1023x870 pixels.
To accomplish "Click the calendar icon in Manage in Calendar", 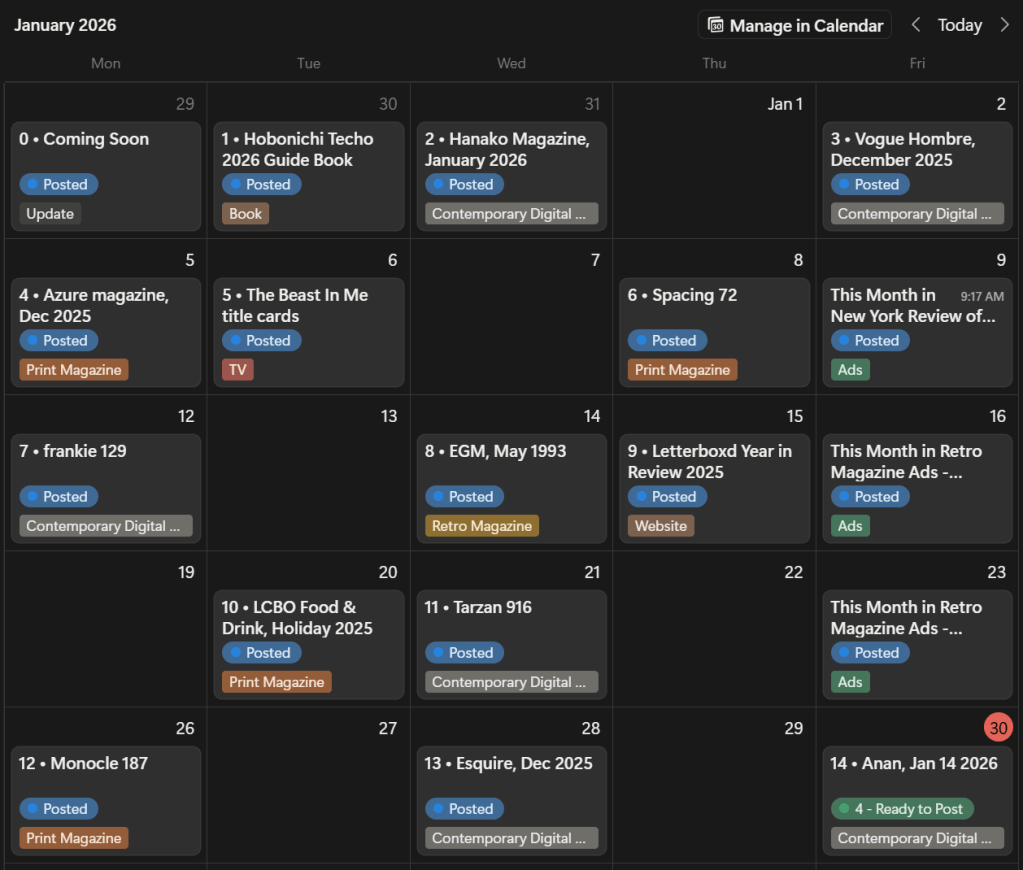I will pyautogui.click(x=716, y=25).
